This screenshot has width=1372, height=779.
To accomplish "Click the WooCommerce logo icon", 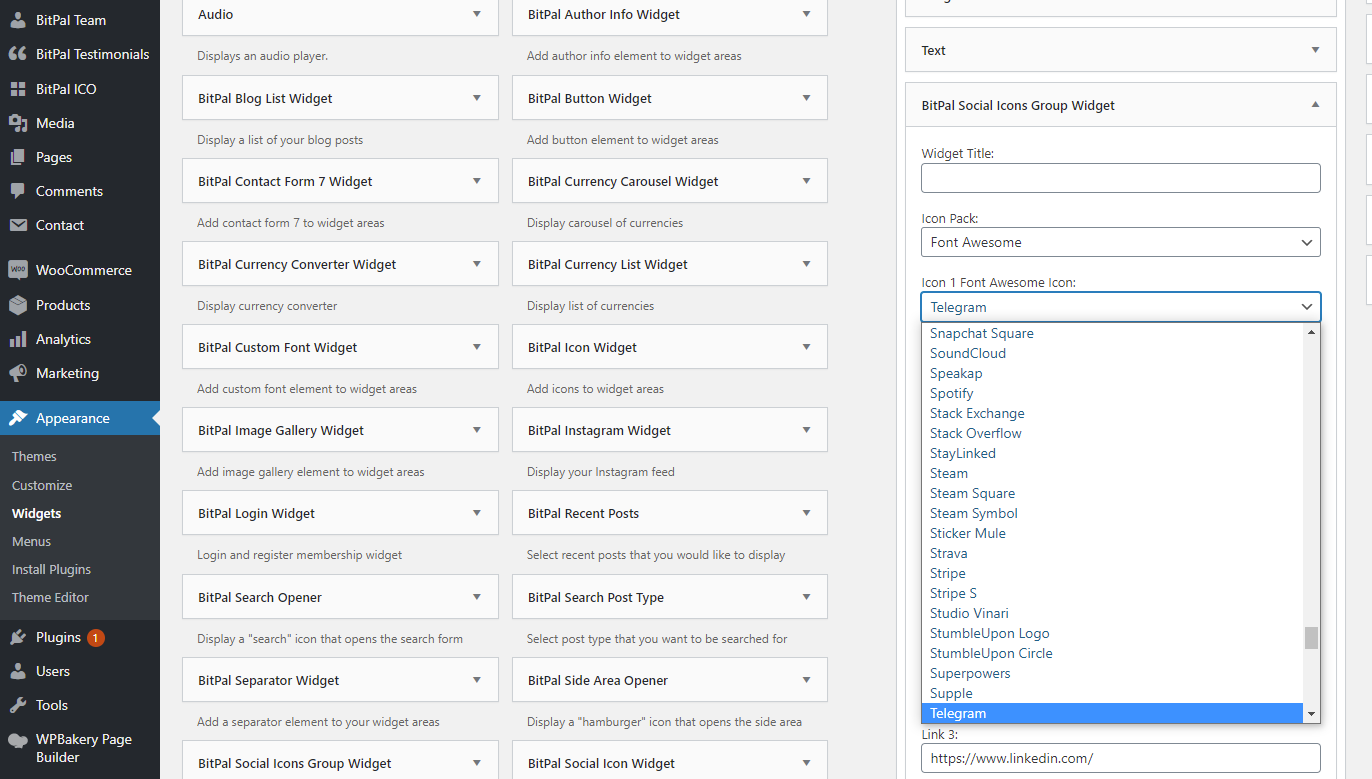I will coord(18,270).
